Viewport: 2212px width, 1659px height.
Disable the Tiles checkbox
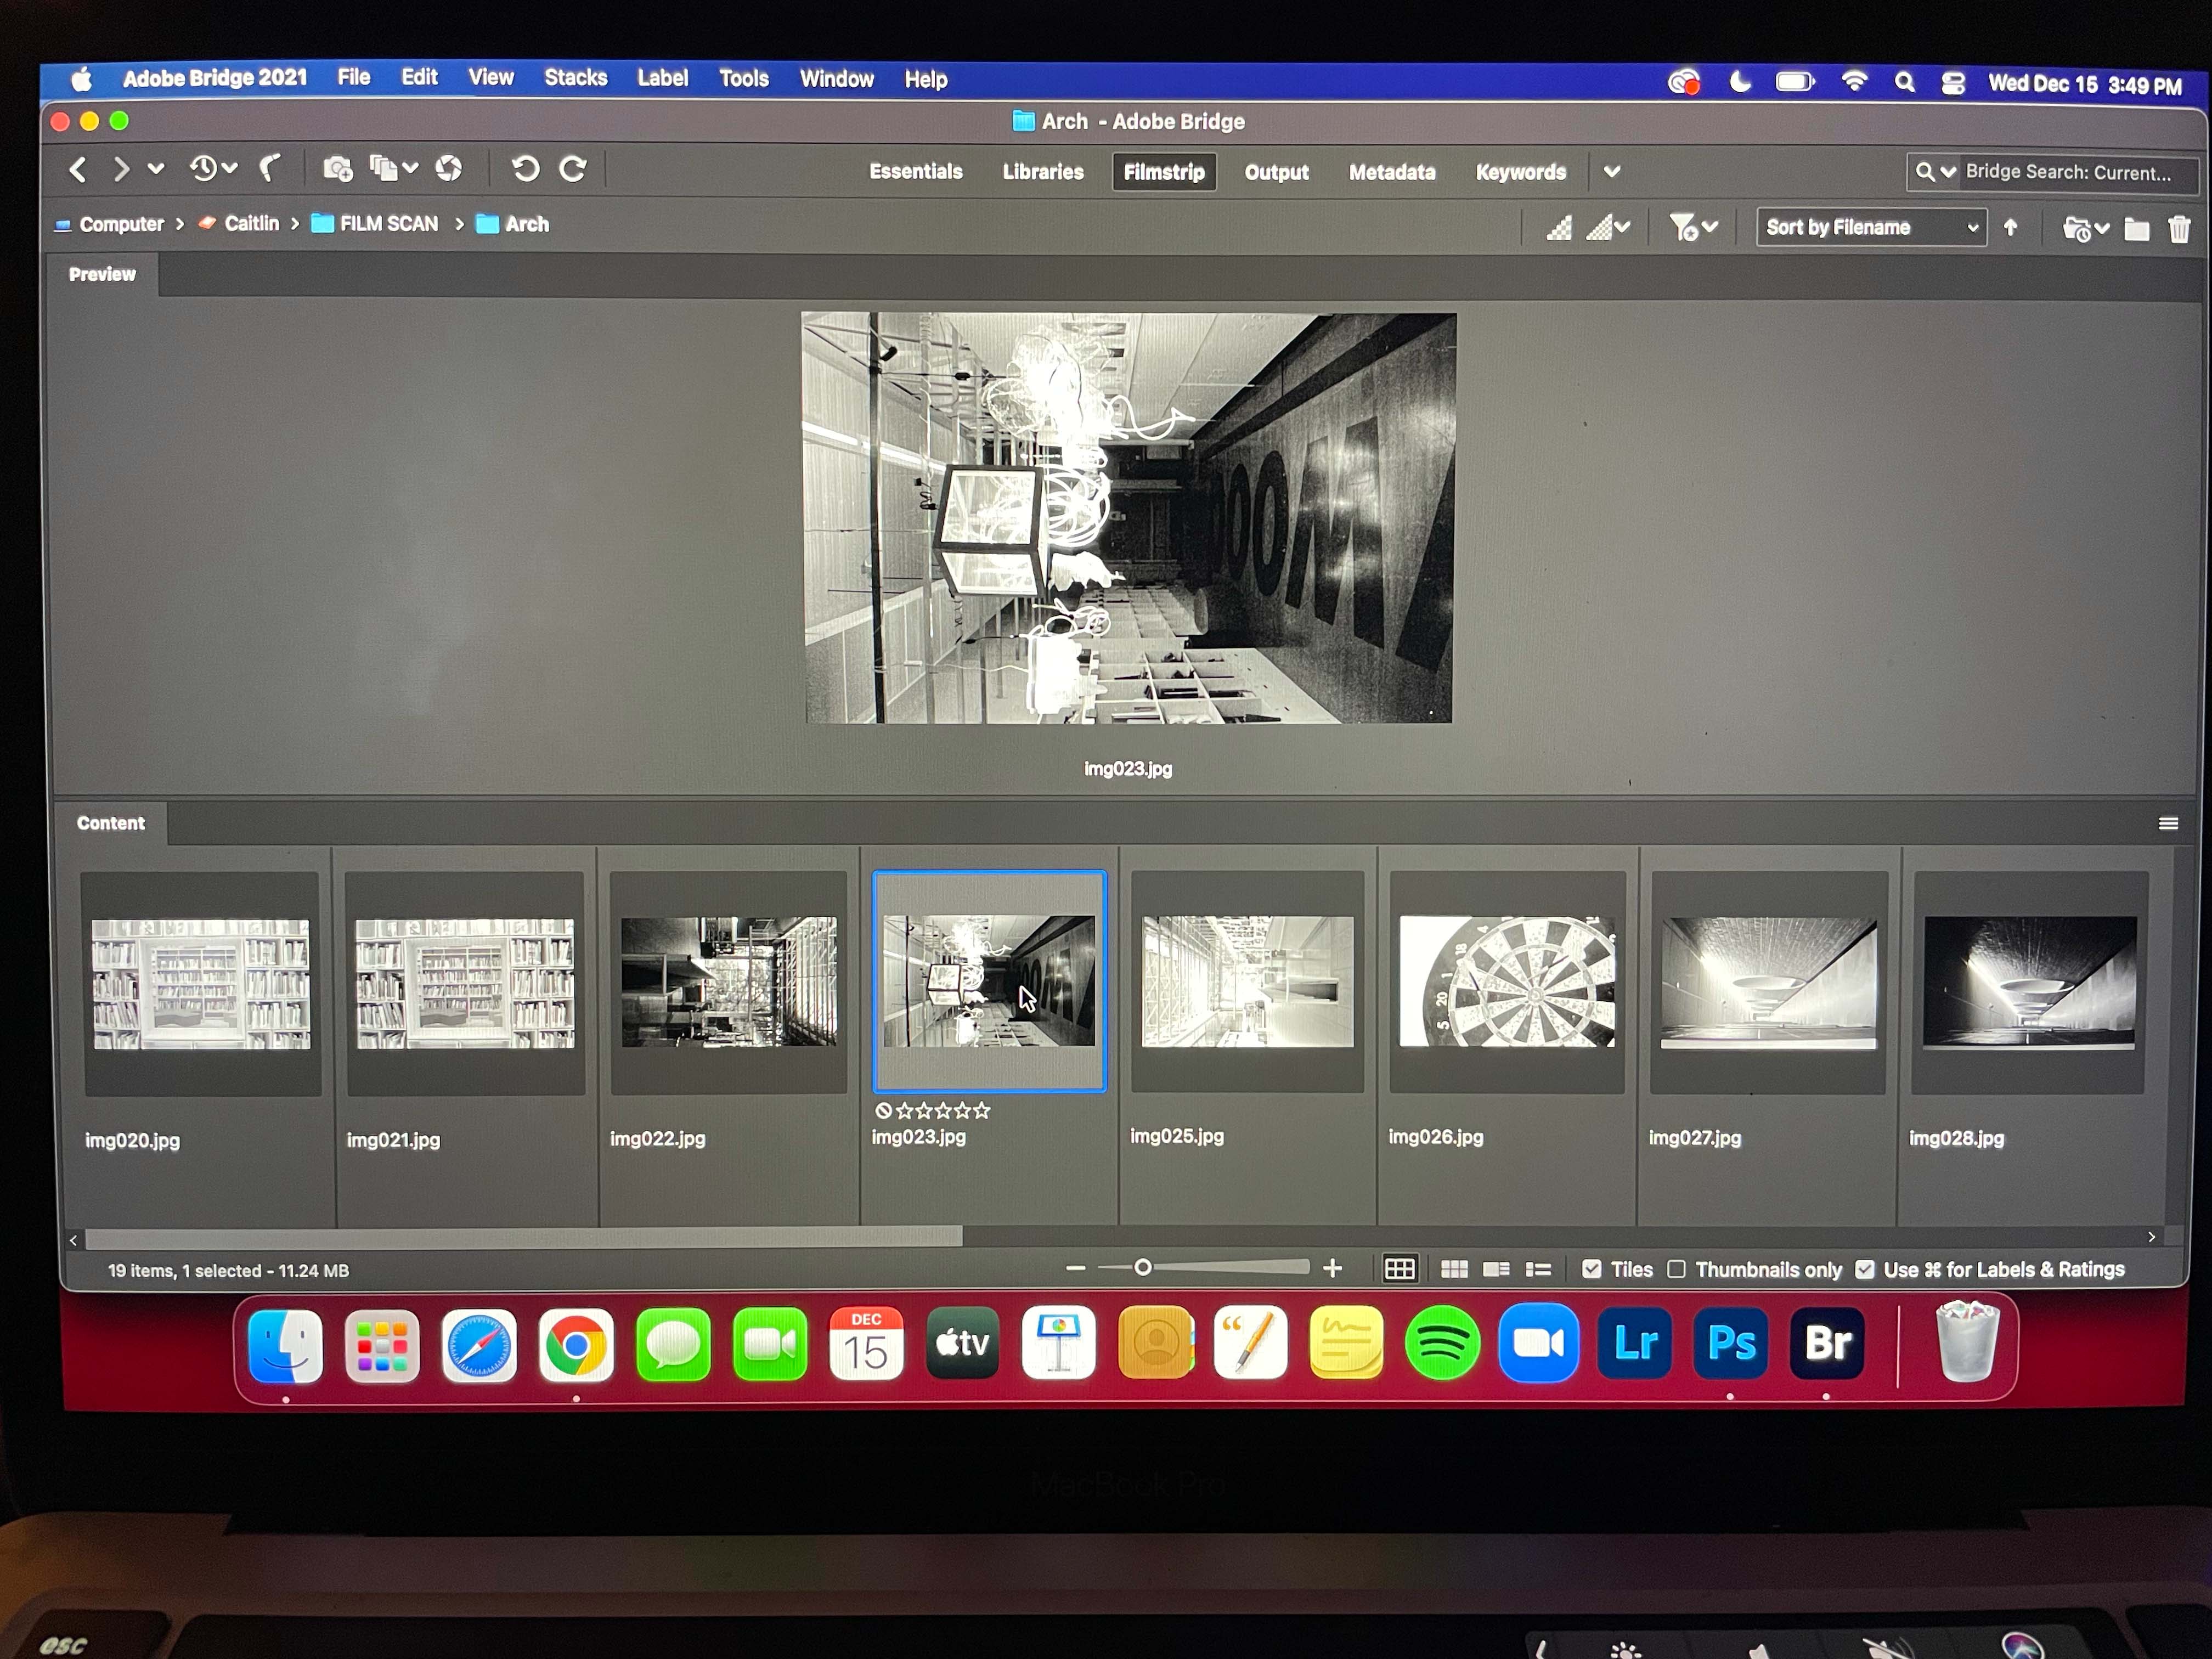pos(1591,1269)
